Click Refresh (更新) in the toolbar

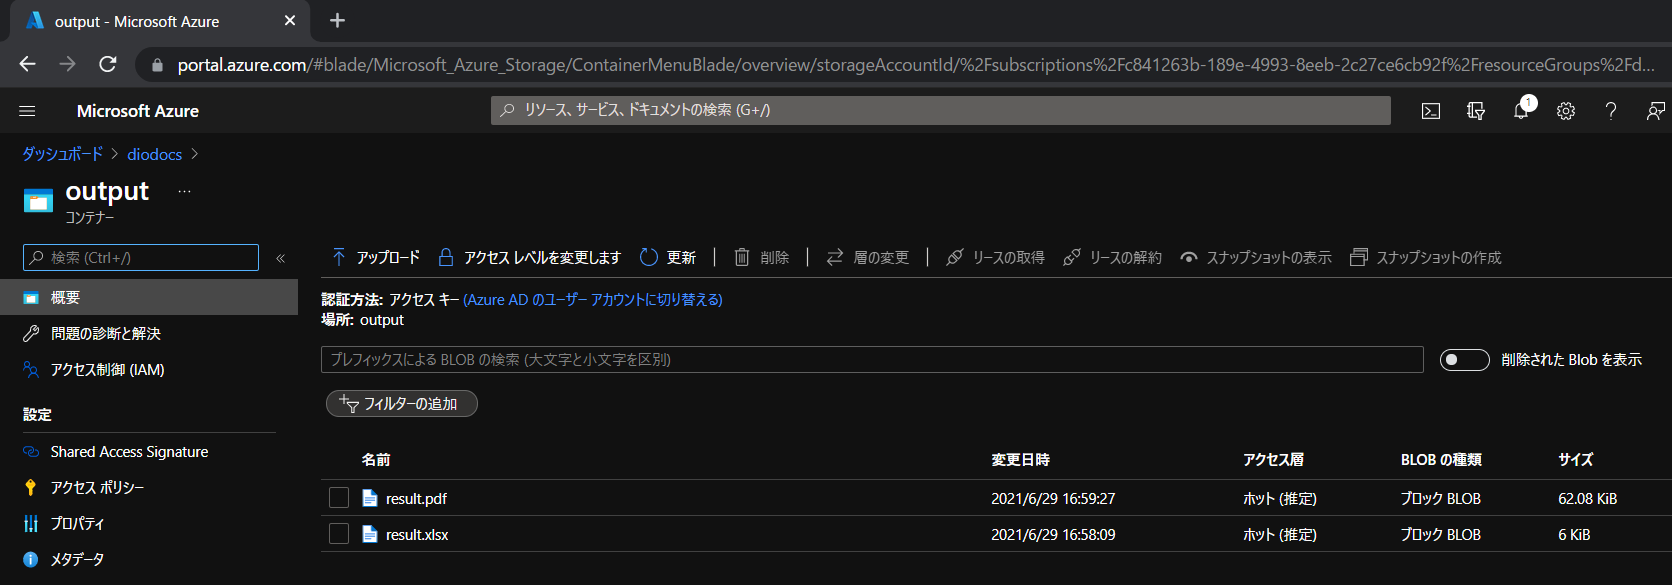668,258
